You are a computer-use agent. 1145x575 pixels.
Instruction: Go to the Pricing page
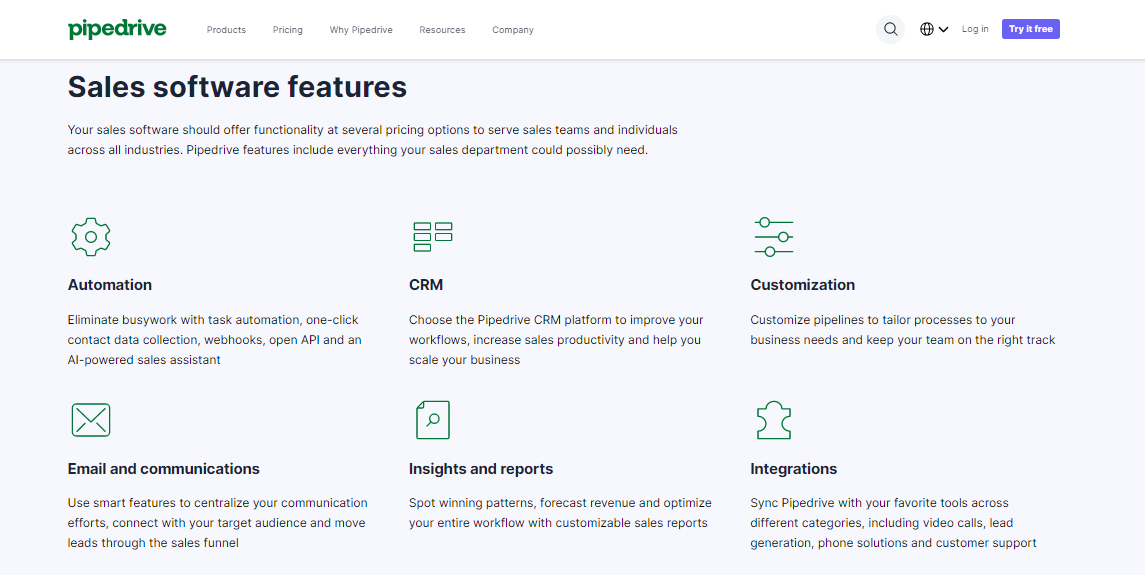click(x=288, y=30)
